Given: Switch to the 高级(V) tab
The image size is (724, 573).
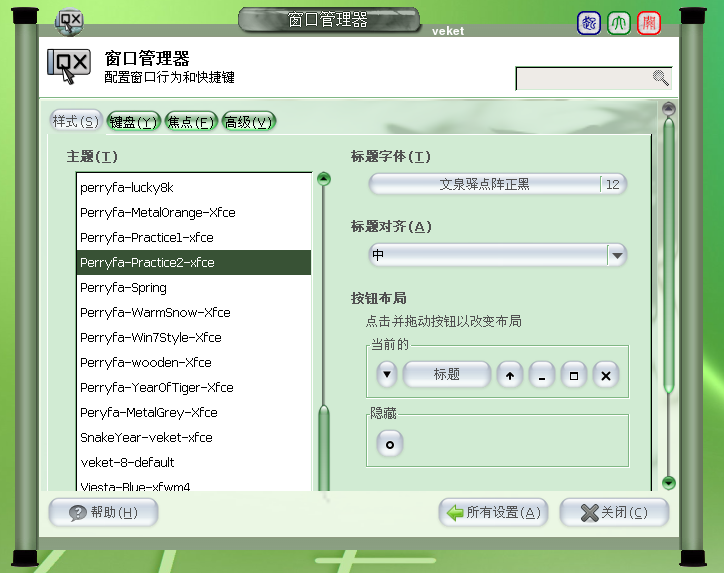Looking at the screenshot, I should [x=248, y=122].
